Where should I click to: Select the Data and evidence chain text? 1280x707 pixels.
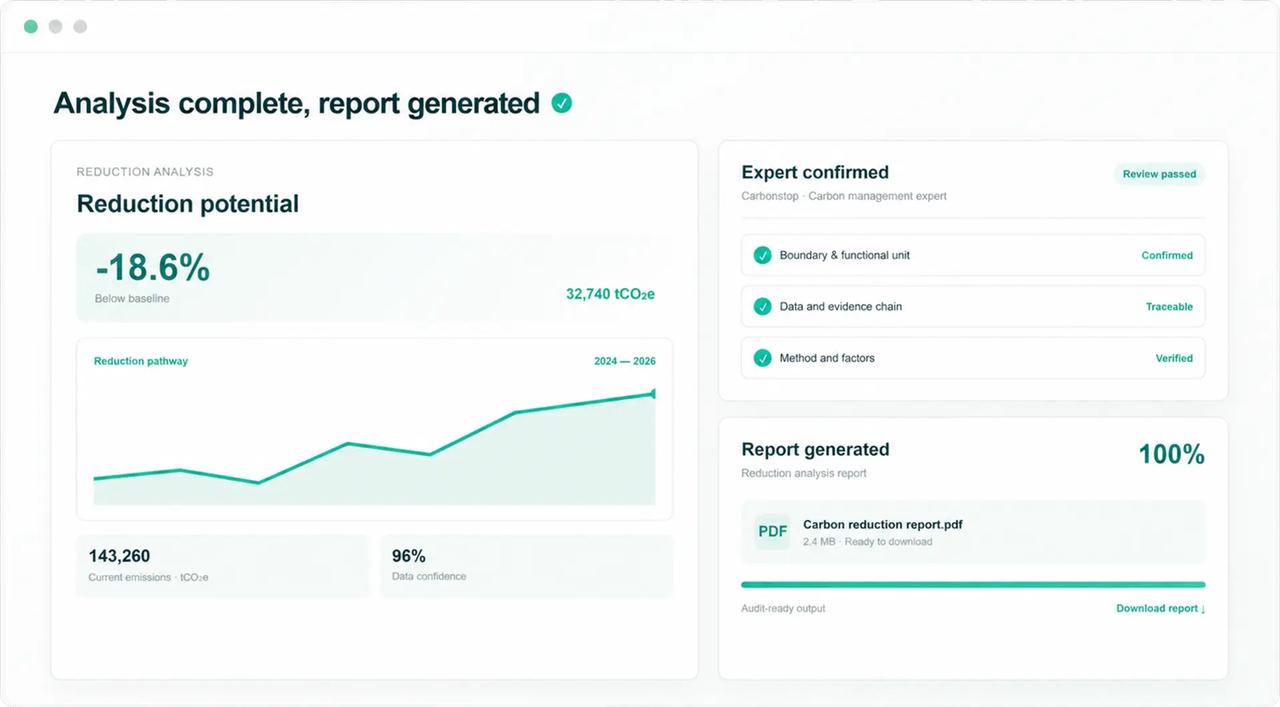[x=841, y=306]
